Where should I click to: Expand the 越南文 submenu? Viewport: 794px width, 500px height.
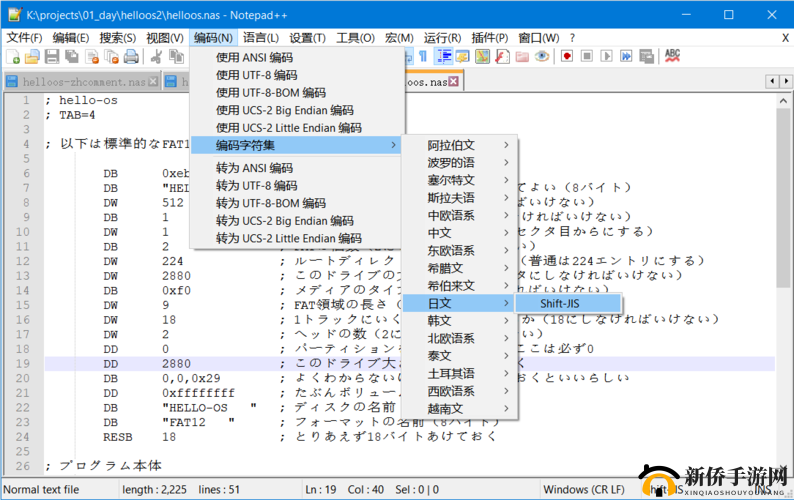(459, 409)
